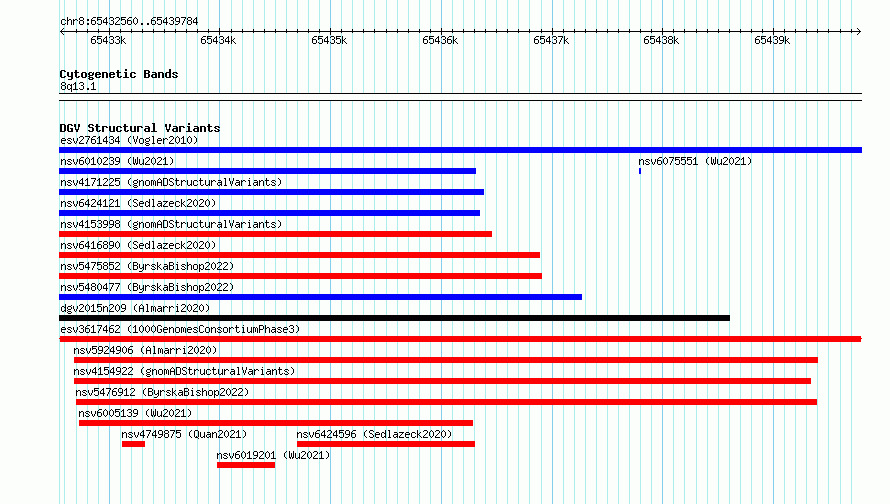
Task: Click the 8q13.1 cytogenetic band bar
Action: click(460, 97)
